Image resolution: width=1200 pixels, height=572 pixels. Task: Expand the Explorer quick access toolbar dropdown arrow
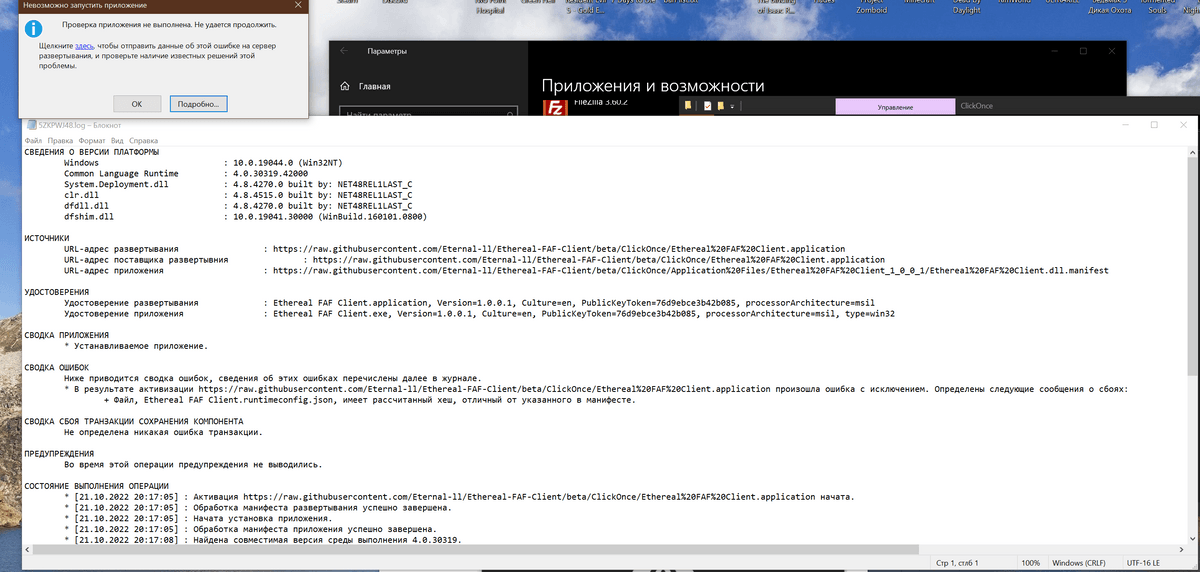tap(732, 106)
